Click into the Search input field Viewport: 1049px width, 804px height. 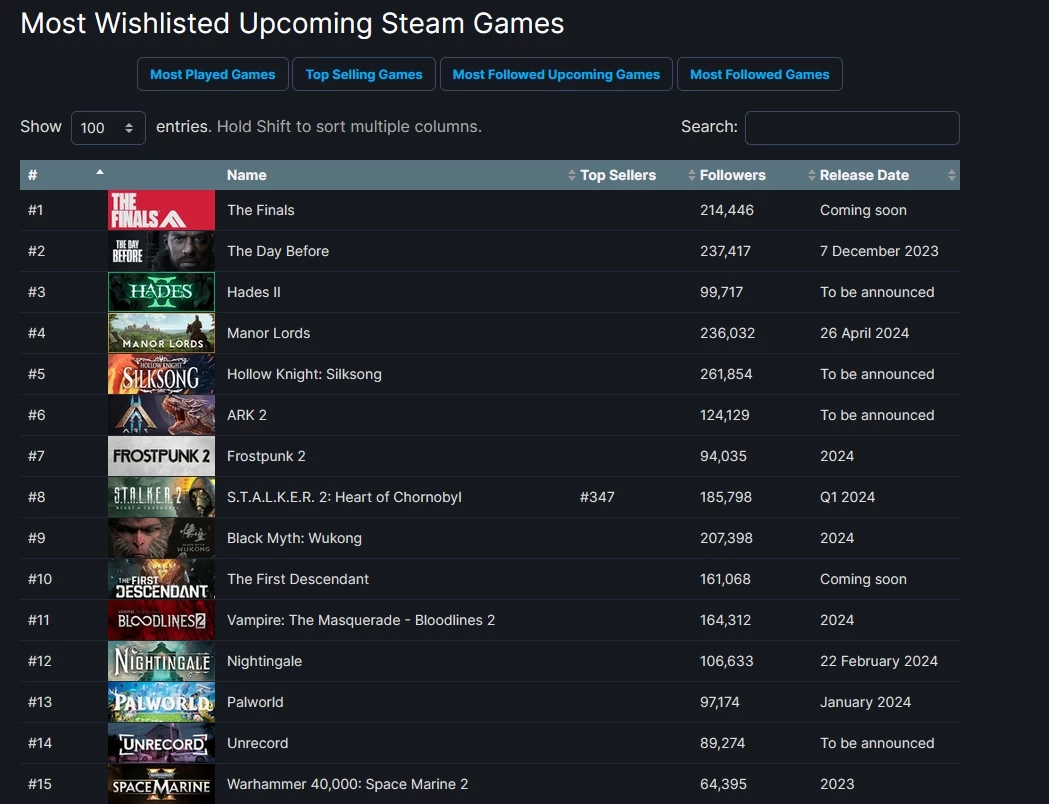[x=852, y=128]
